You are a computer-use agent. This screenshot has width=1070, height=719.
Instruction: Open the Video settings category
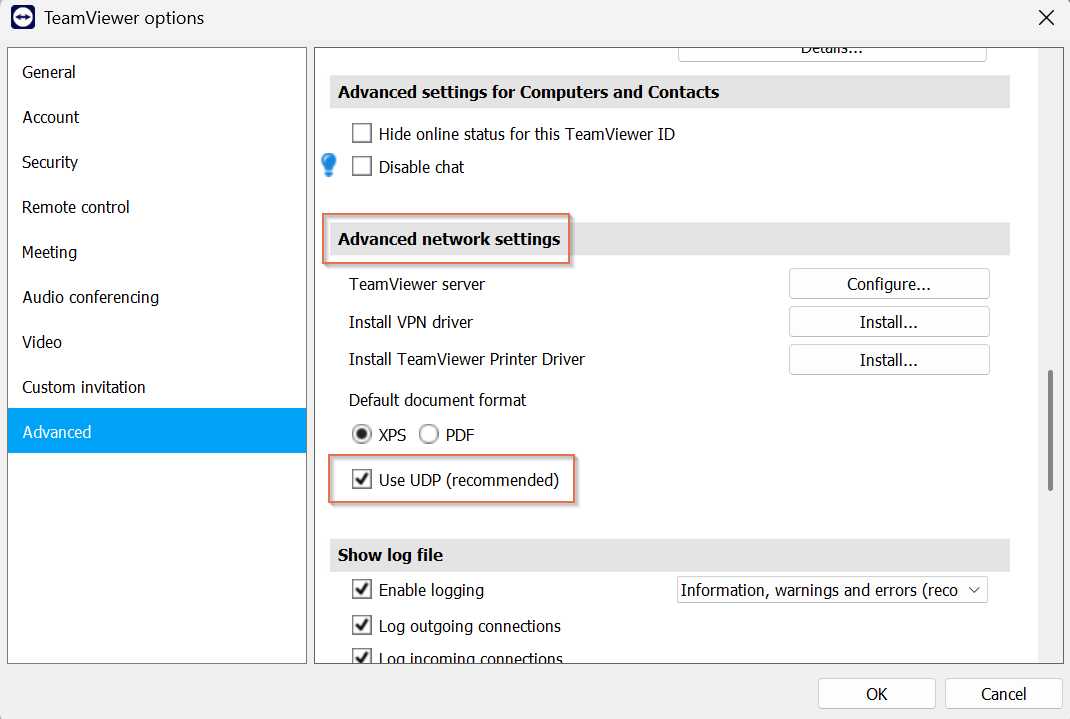[x=157, y=342]
